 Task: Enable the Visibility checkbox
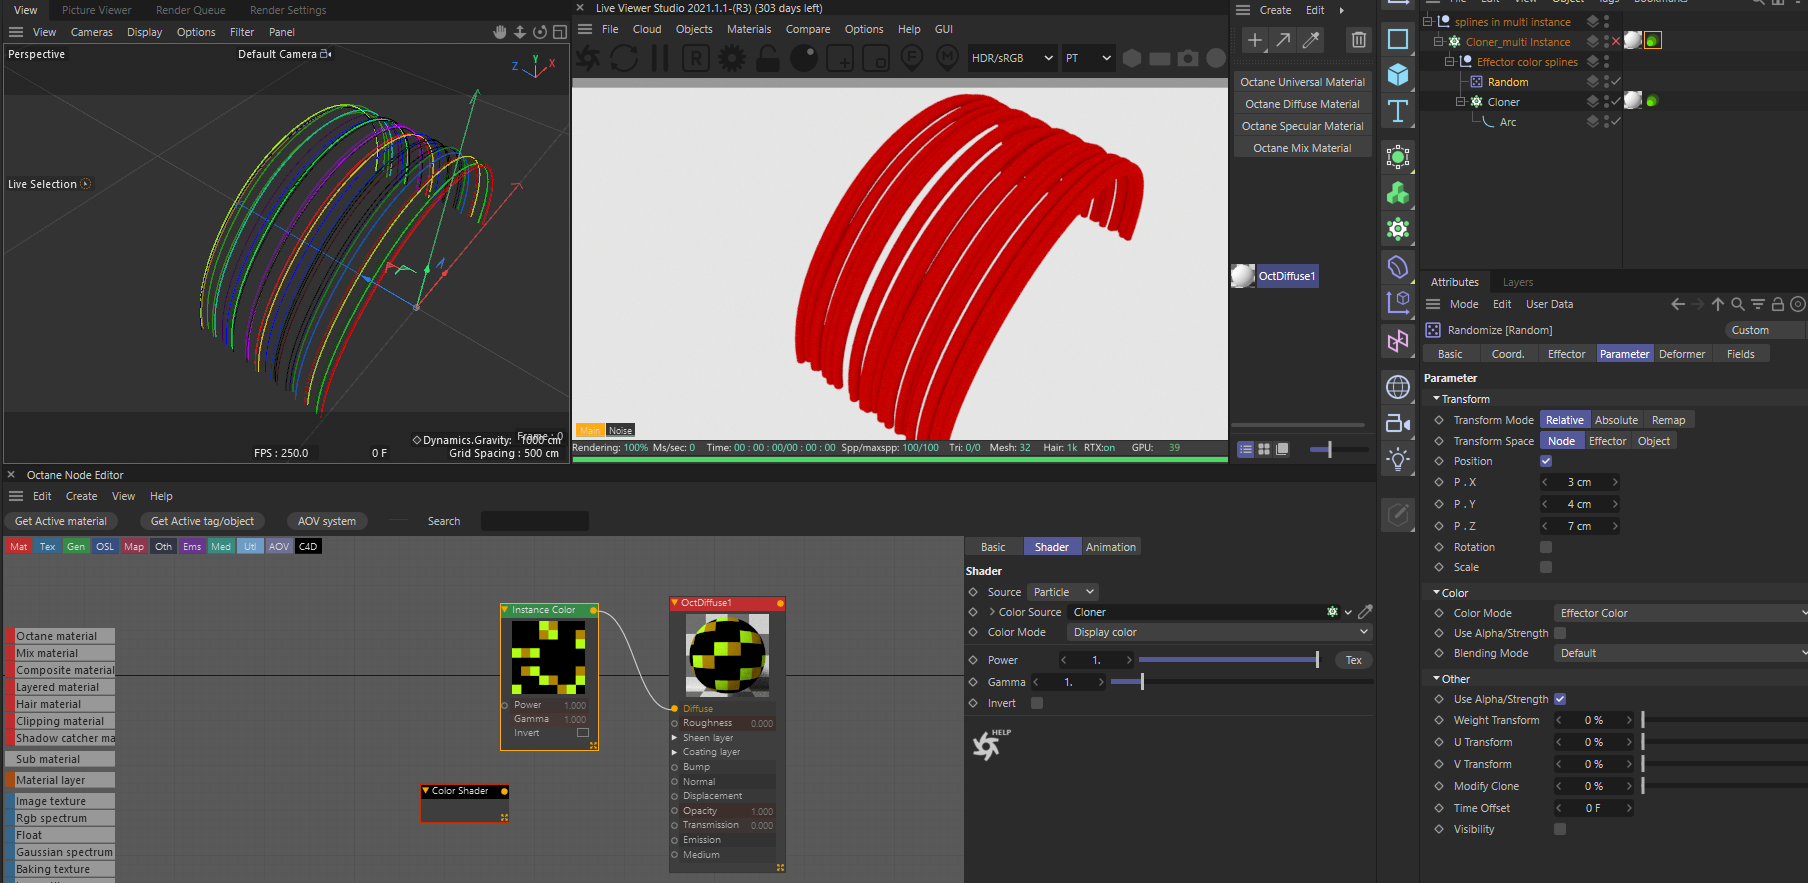1560,829
